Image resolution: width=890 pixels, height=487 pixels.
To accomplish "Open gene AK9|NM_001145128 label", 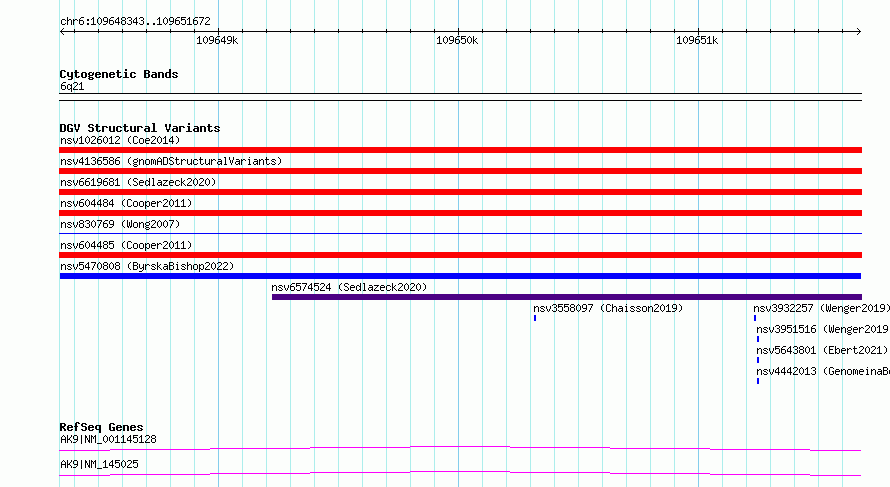I will 108,439.
